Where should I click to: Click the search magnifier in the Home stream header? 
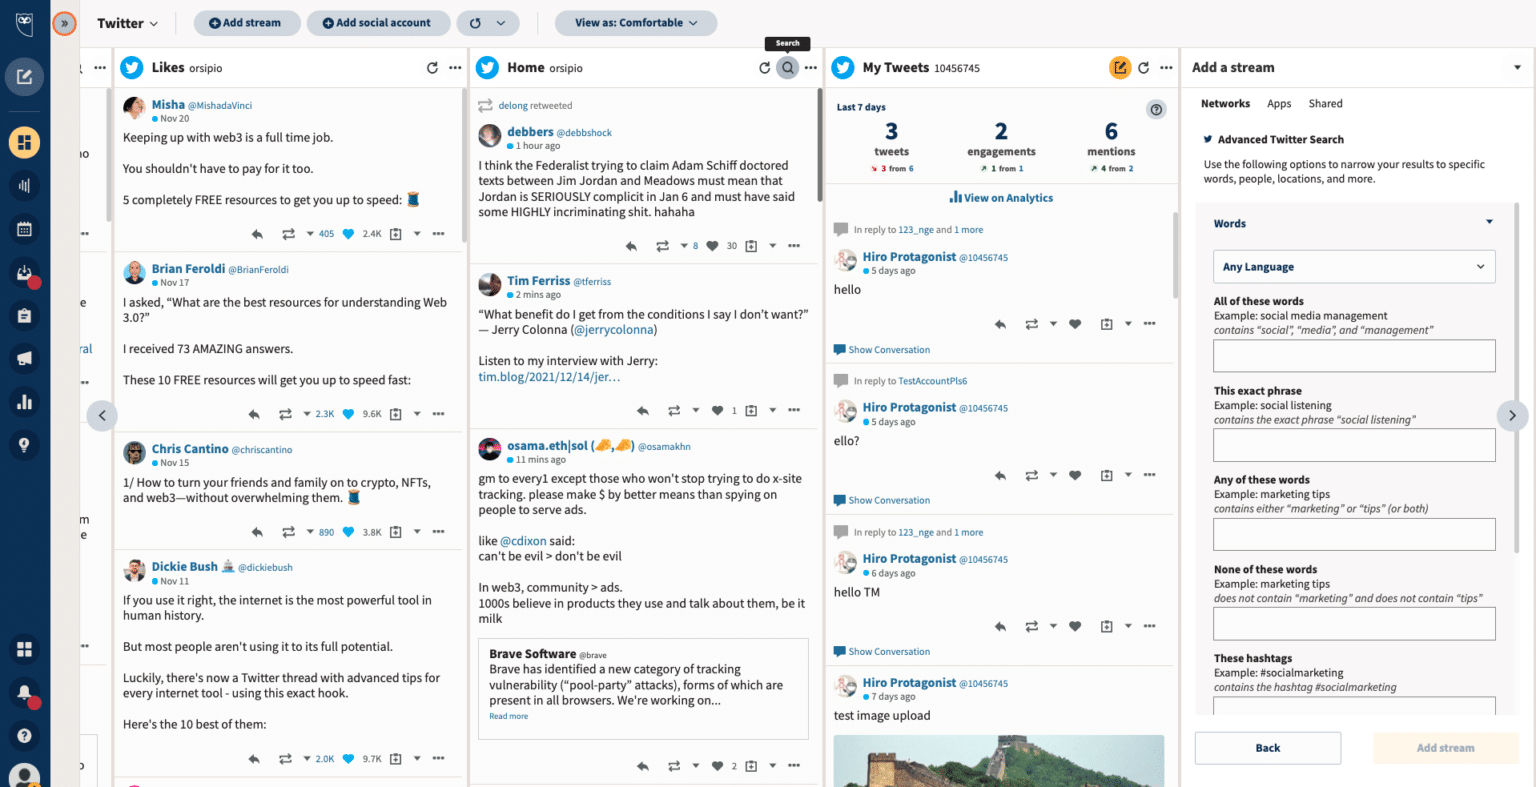click(x=787, y=67)
